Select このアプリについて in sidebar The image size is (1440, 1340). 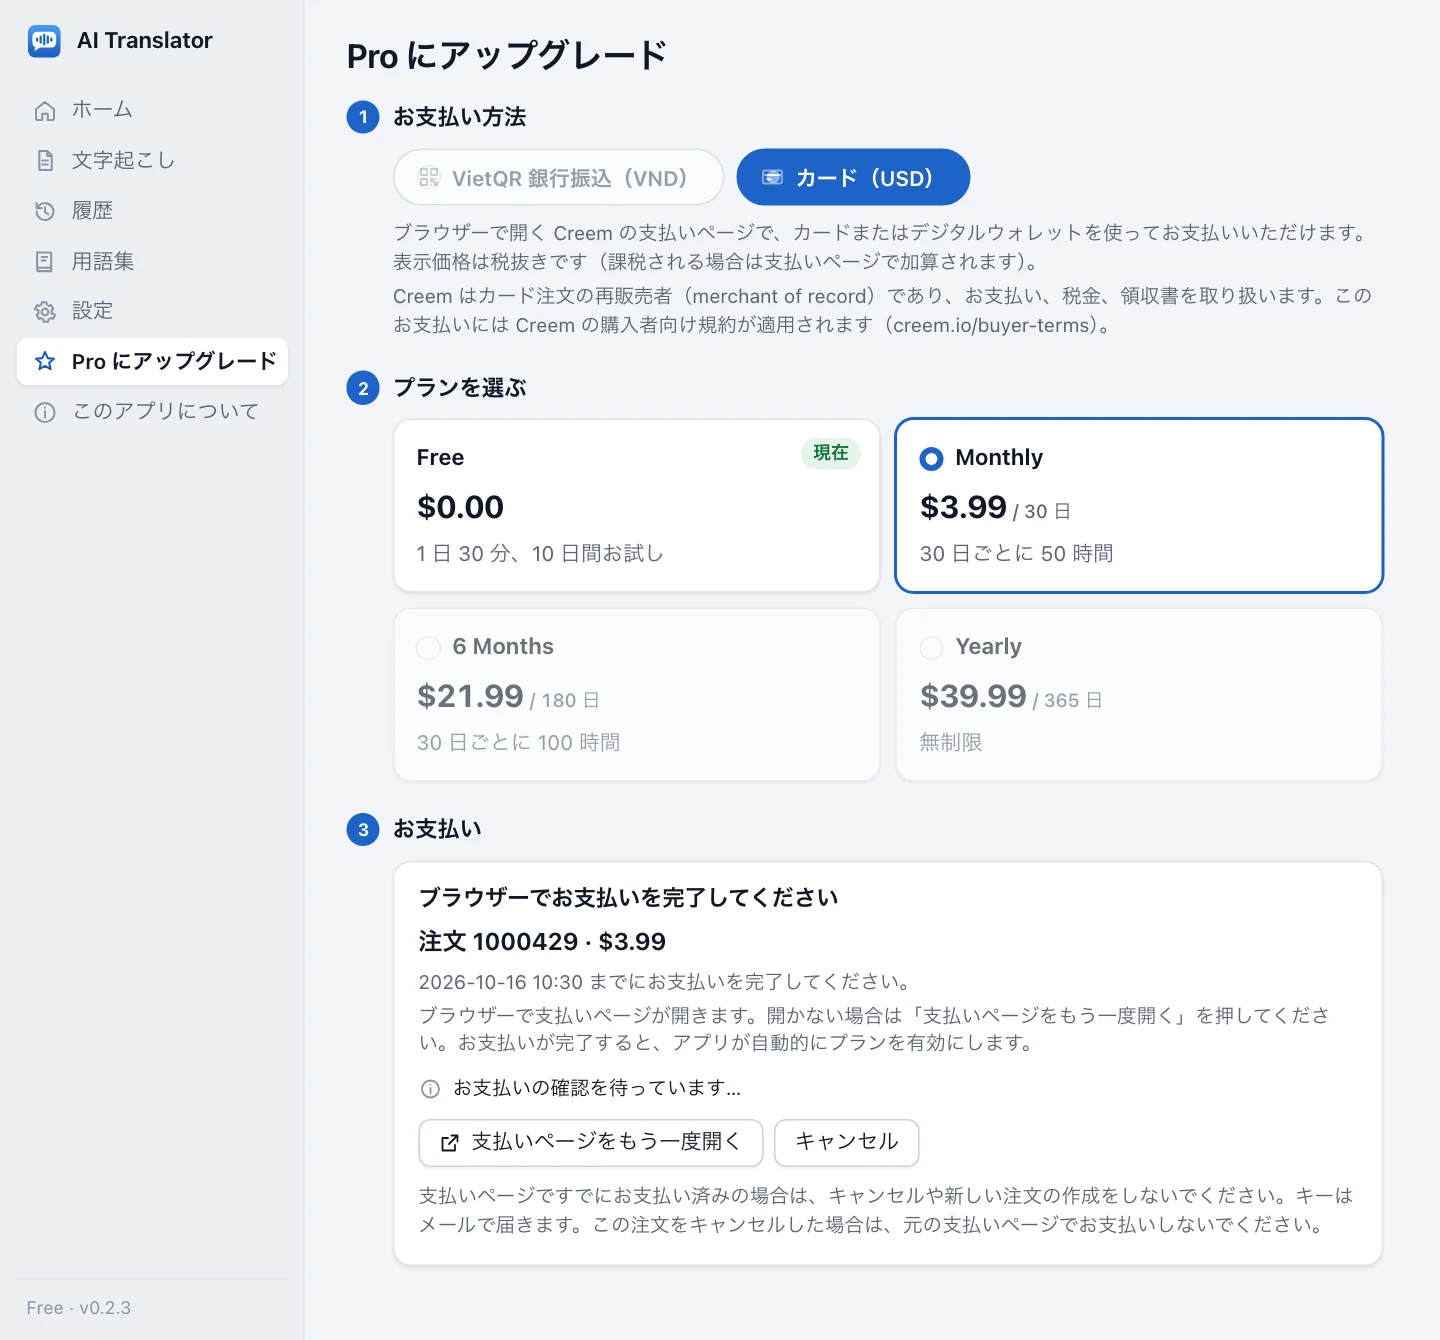pos(152,411)
